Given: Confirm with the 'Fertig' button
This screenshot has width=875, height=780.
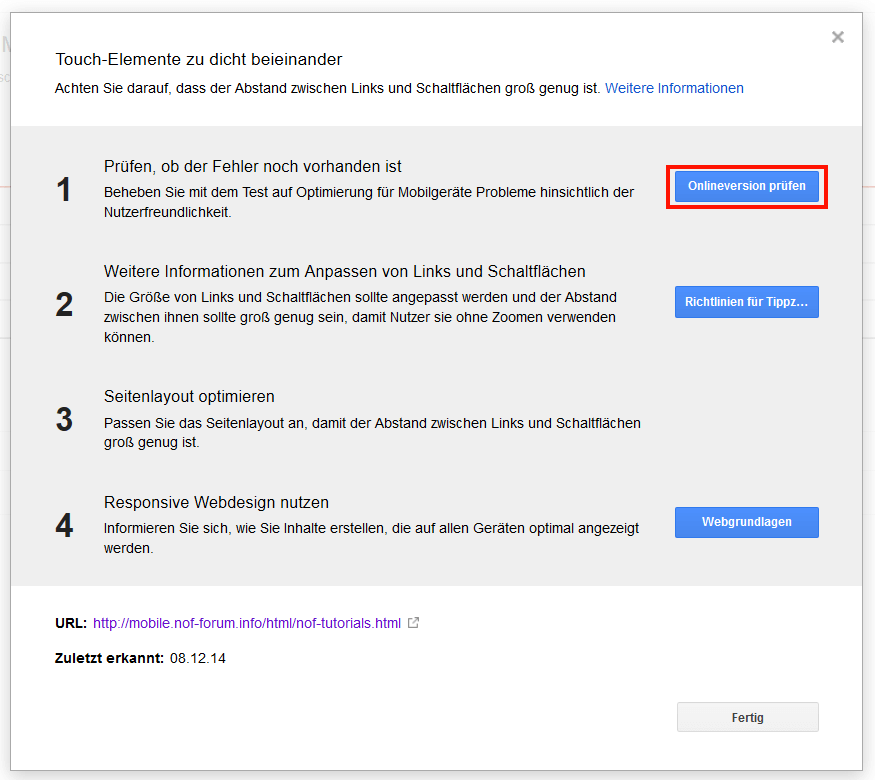Looking at the screenshot, I should (747, 717).
